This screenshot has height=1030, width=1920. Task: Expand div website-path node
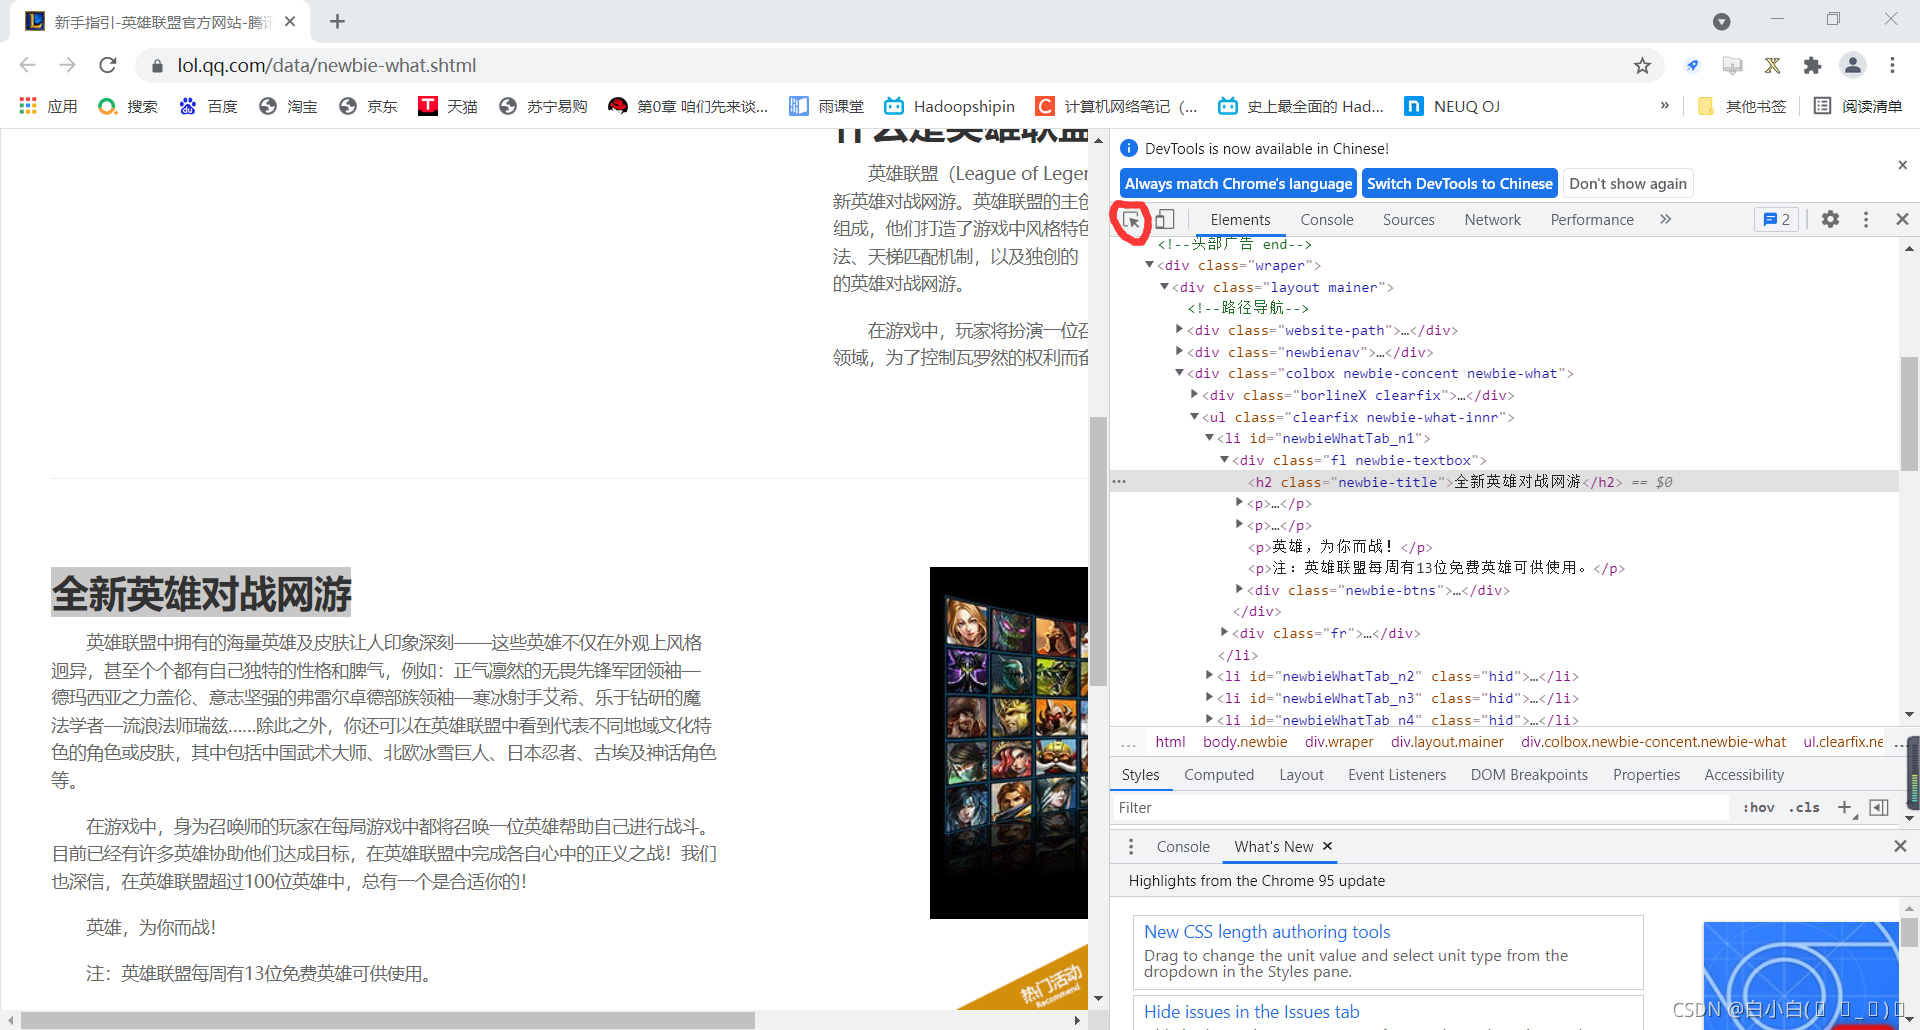pyautogui.click(x=1179, y=329)
